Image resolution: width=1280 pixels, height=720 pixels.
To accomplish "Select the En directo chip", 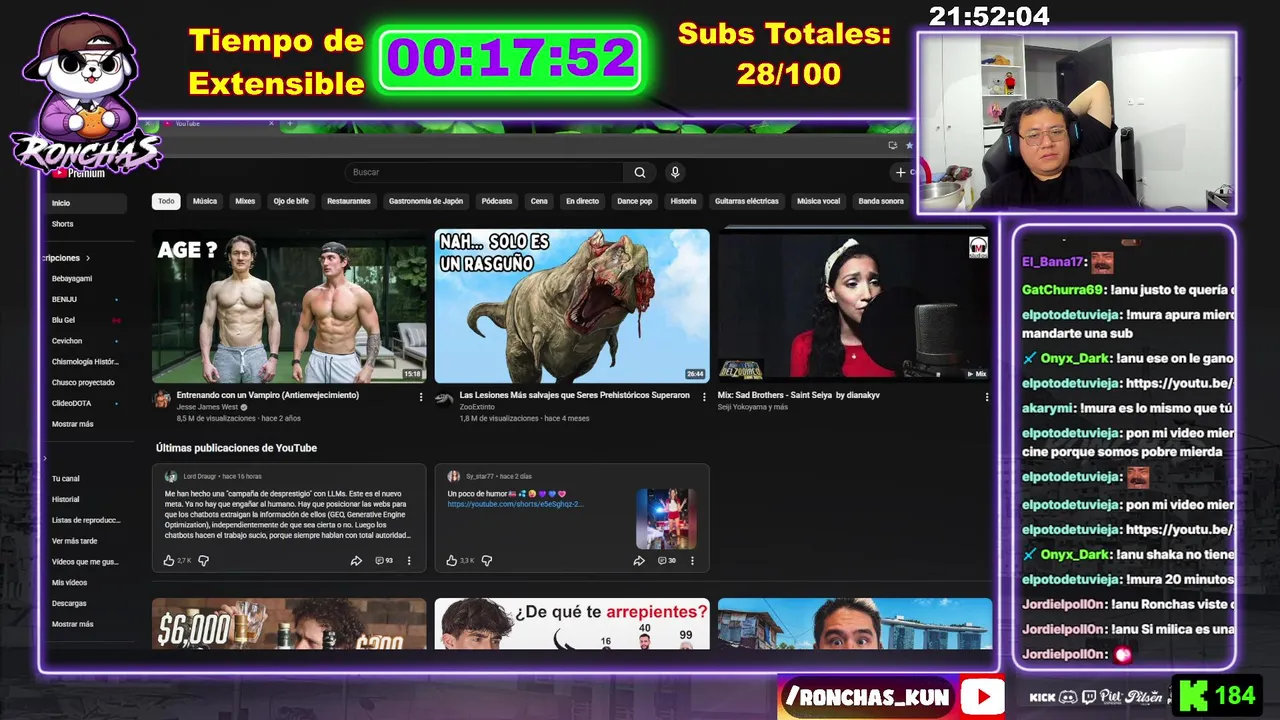I will pos(582,201).
